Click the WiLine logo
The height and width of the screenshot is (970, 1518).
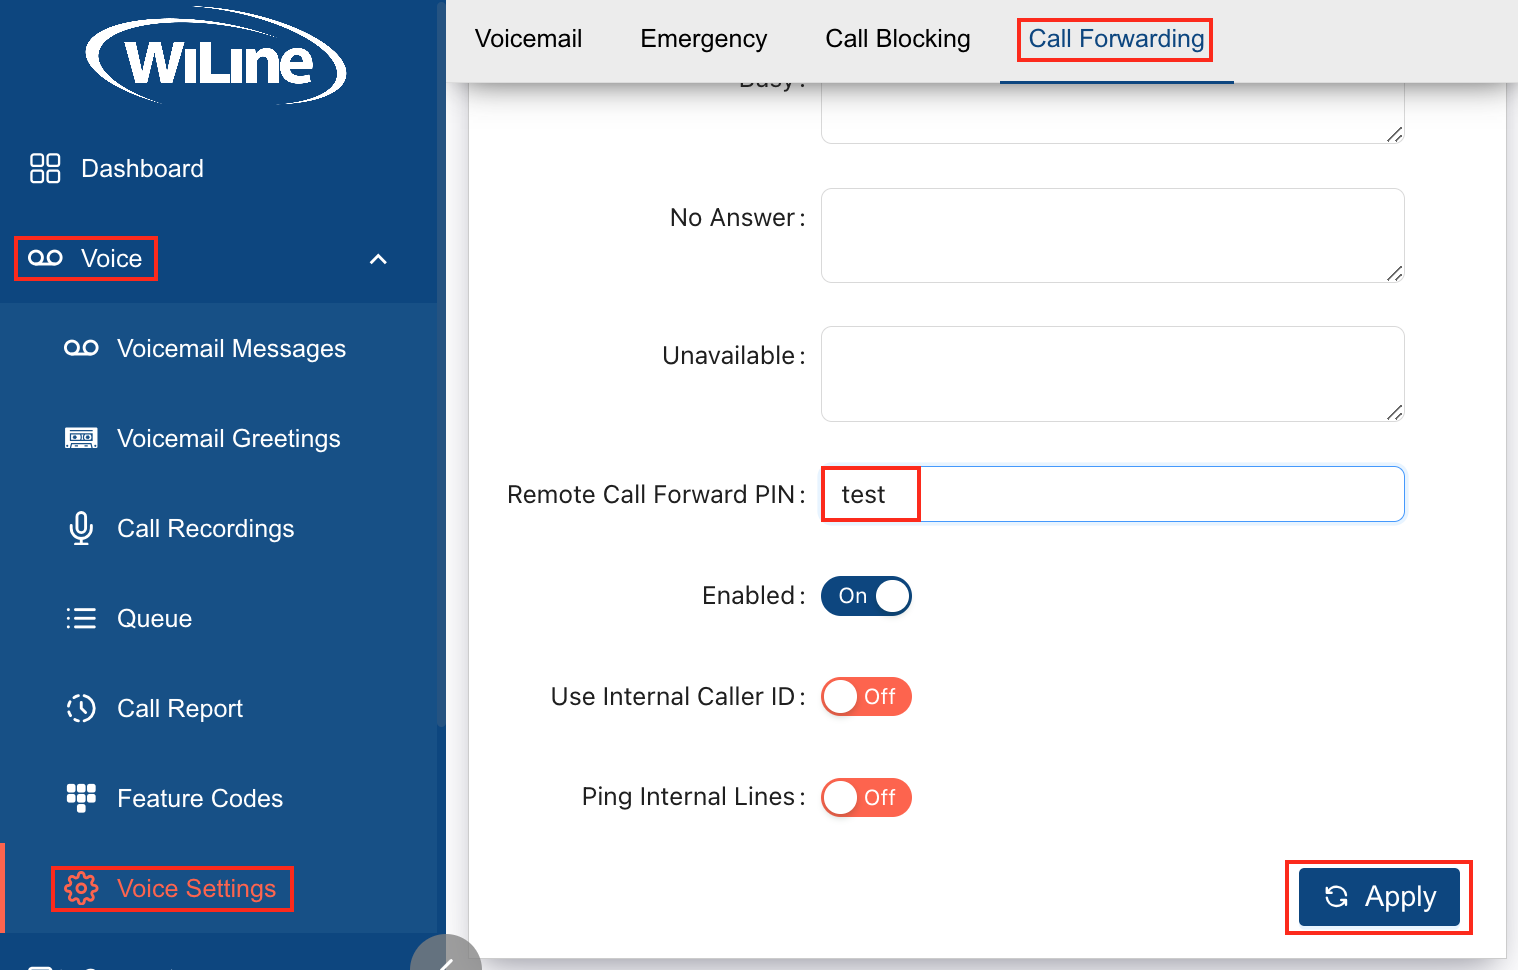216,58
